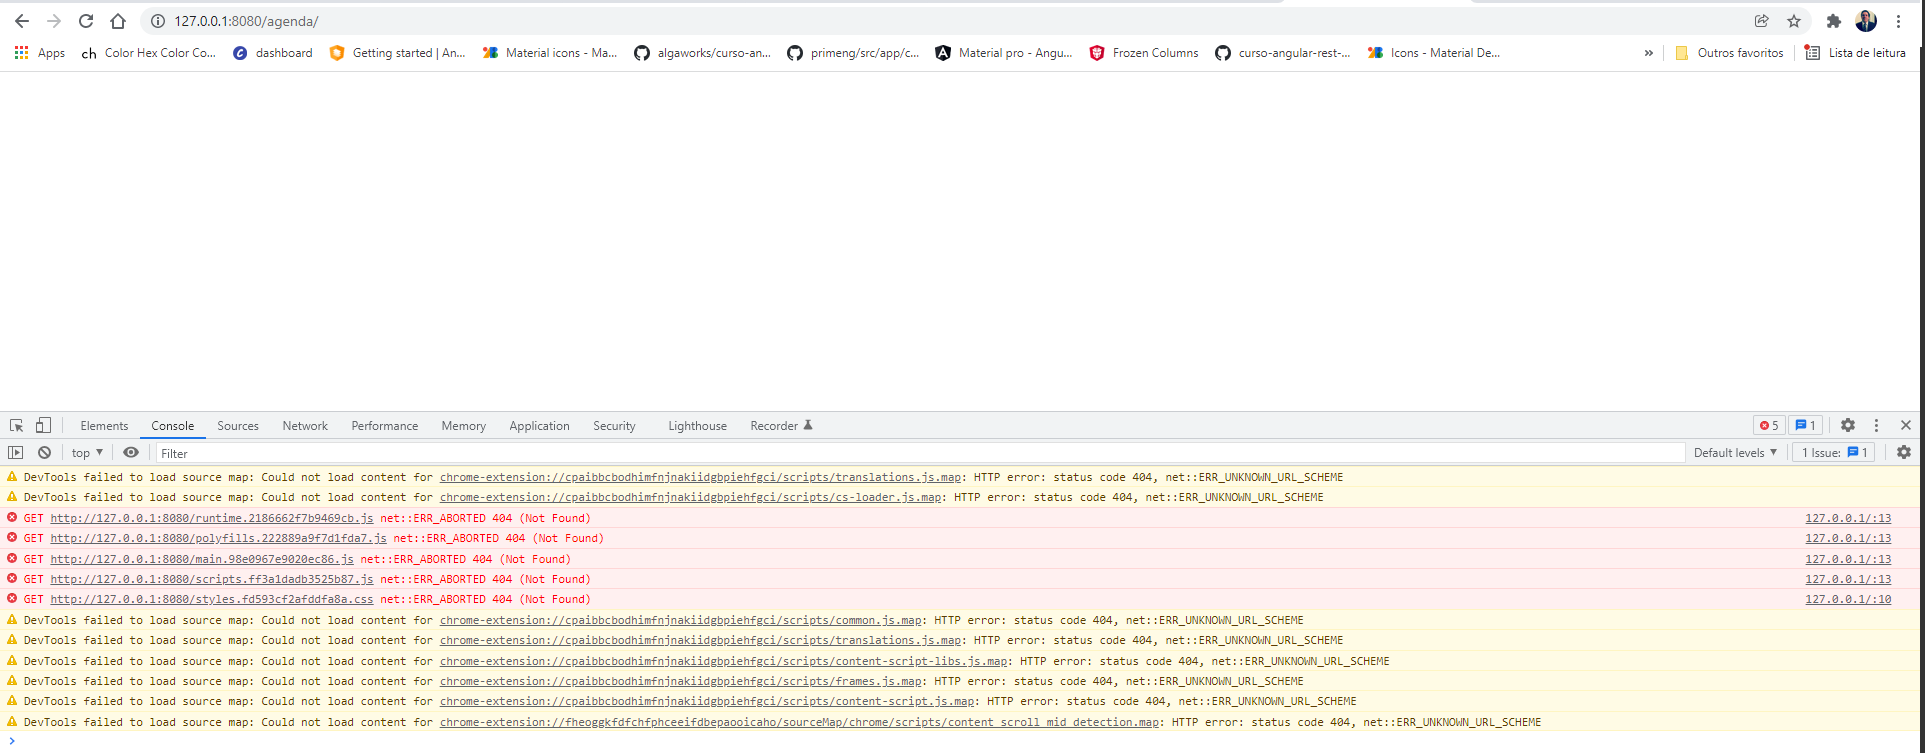Toggle the device toolbar icon
1925x753 pixels.
(43, 426)
